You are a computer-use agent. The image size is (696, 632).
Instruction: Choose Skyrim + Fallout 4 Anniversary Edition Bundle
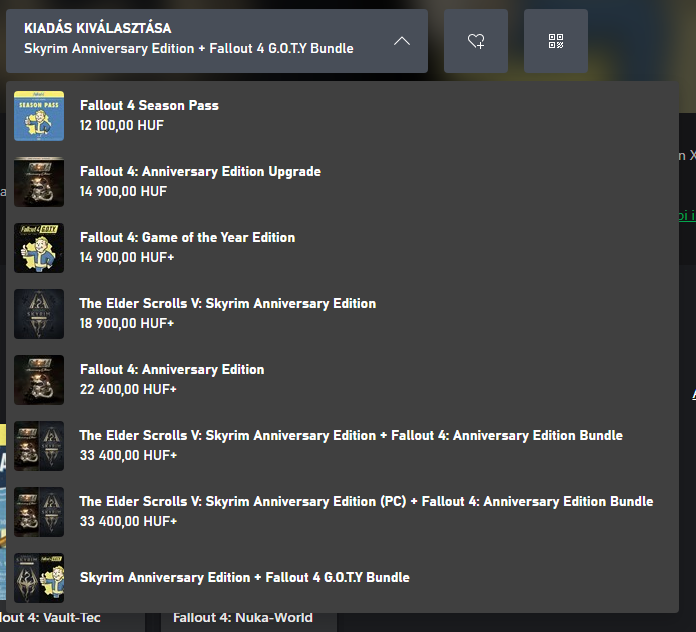click(x=351, y=435)
